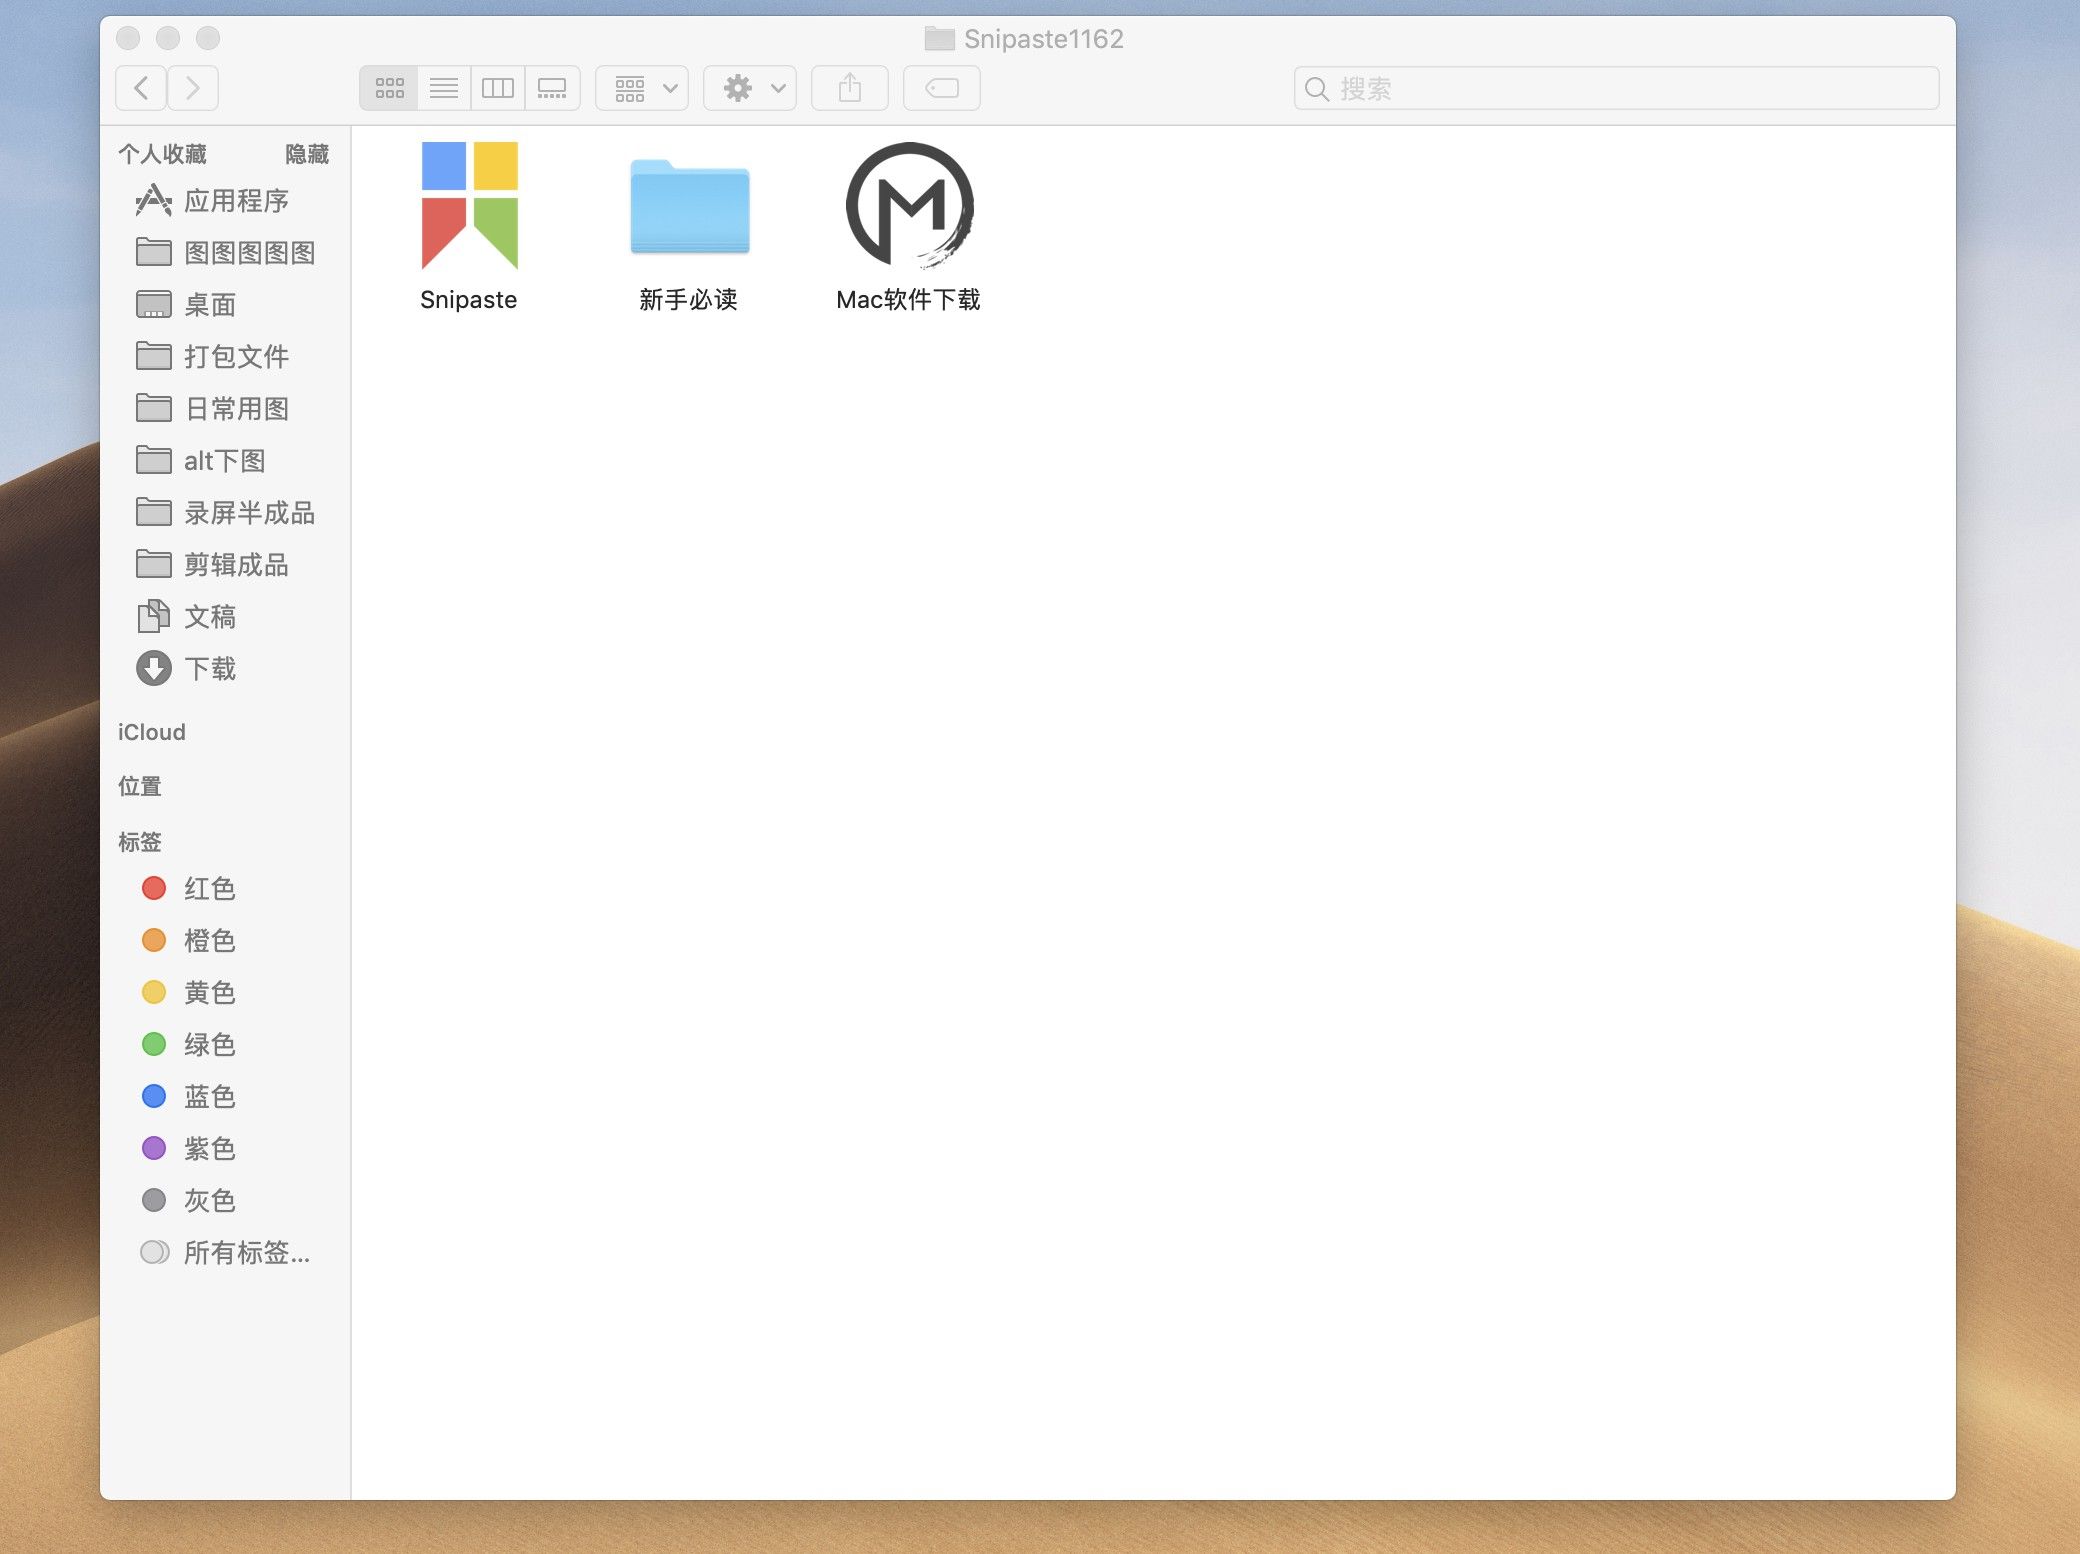Open the 图图图图图 sidebar folder
The image size is (2080, 1554).
point(225,253)
